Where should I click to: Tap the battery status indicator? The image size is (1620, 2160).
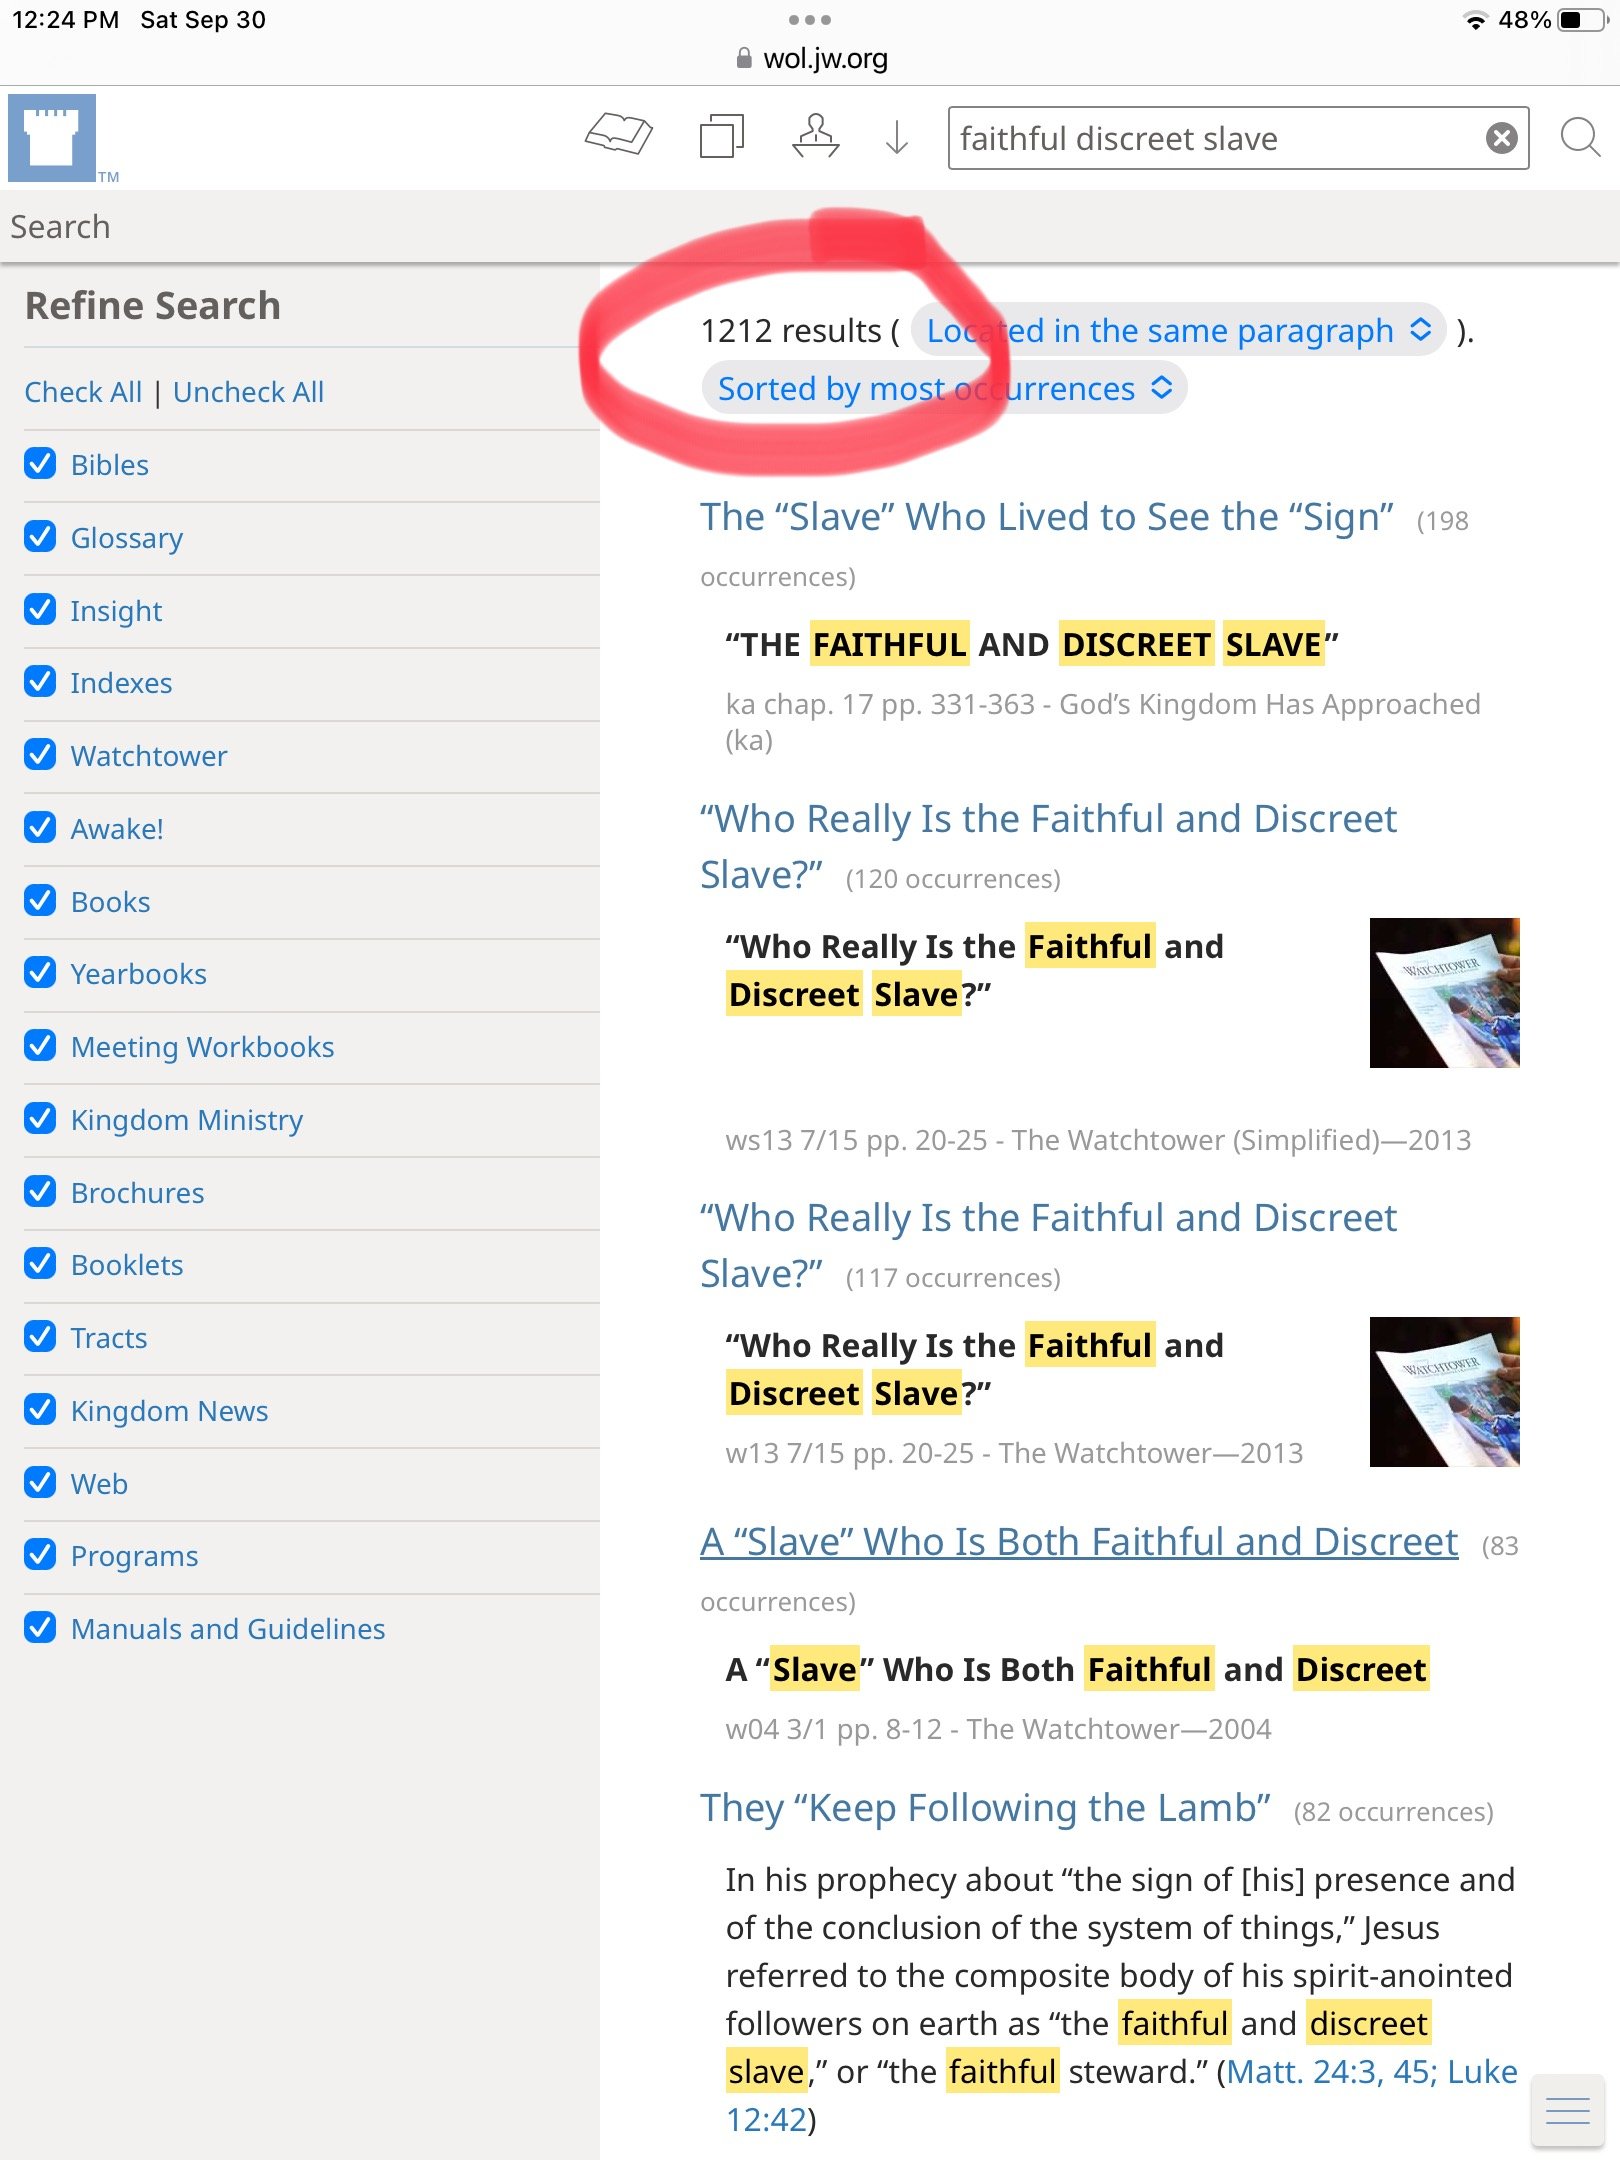pos(1582,20)
